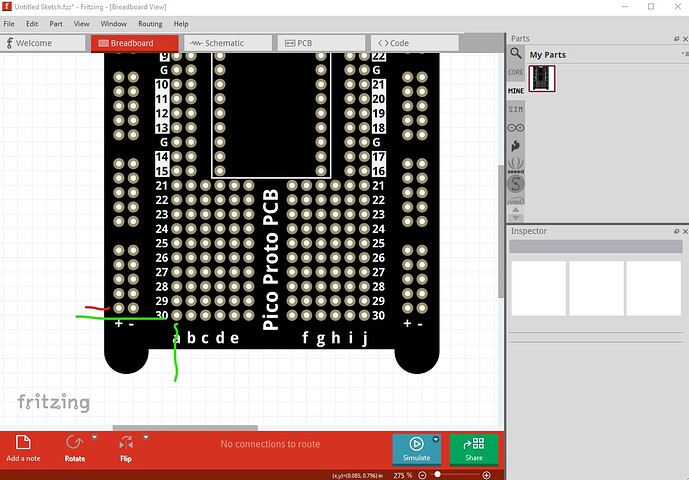The height and width of the screenshot is (480, 689).
Task: Open the Window menu
Action: tap(113, 24)
